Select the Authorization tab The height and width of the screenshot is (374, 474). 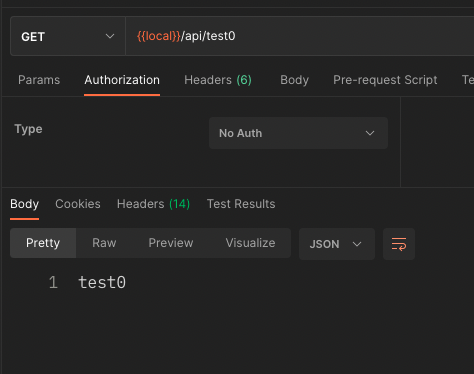pyautogui.click(x=122, y=80)
